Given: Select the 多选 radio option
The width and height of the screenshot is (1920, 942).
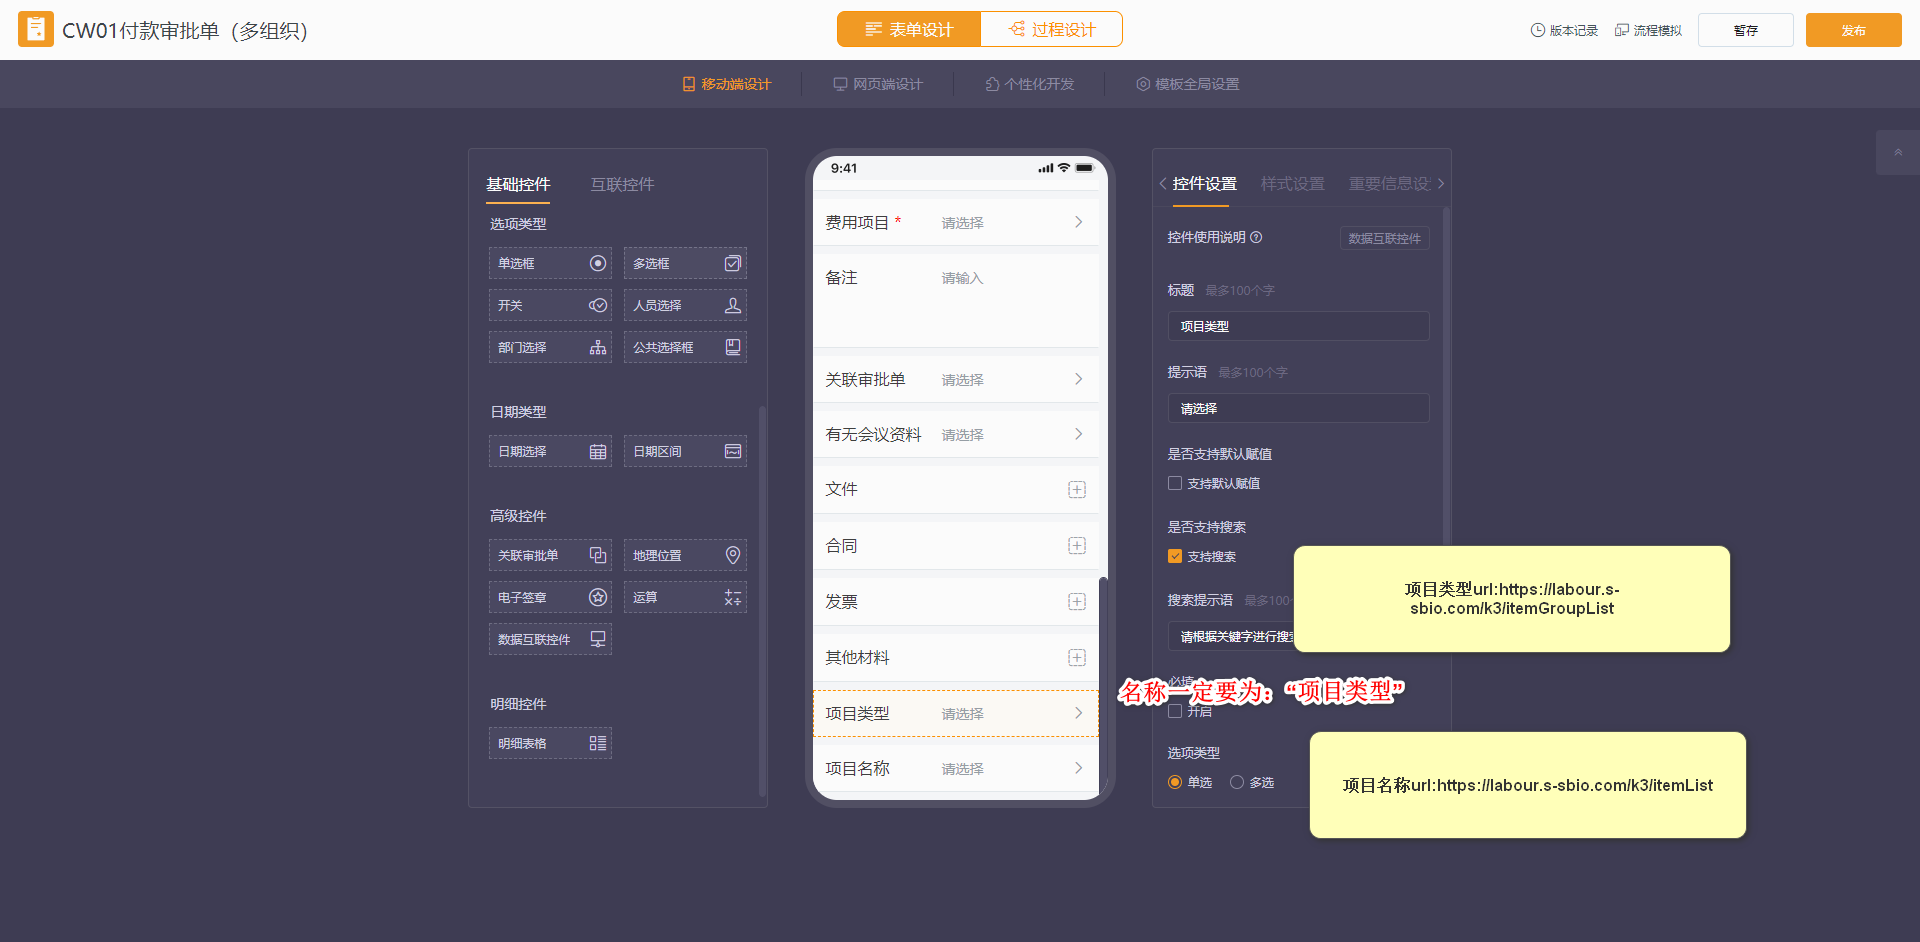Looking at the screenshot, I should tap(1237, 782).
